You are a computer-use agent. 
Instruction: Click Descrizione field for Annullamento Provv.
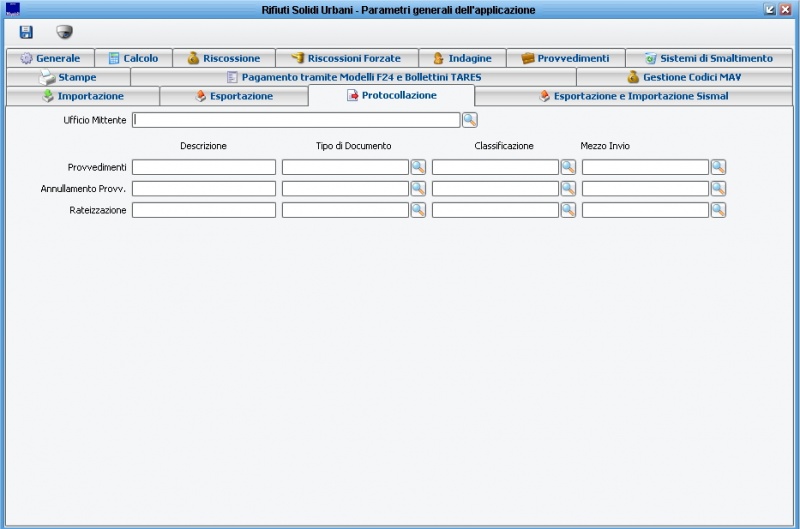tap(204, 188)
